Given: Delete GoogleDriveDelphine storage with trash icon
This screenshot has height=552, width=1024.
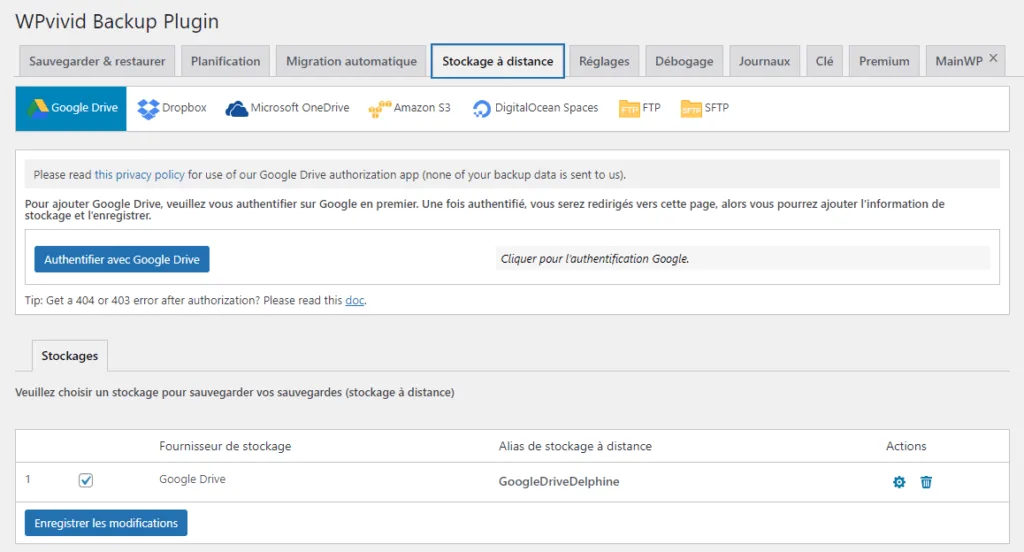Looking at the screenshot, I should [926, 482].
